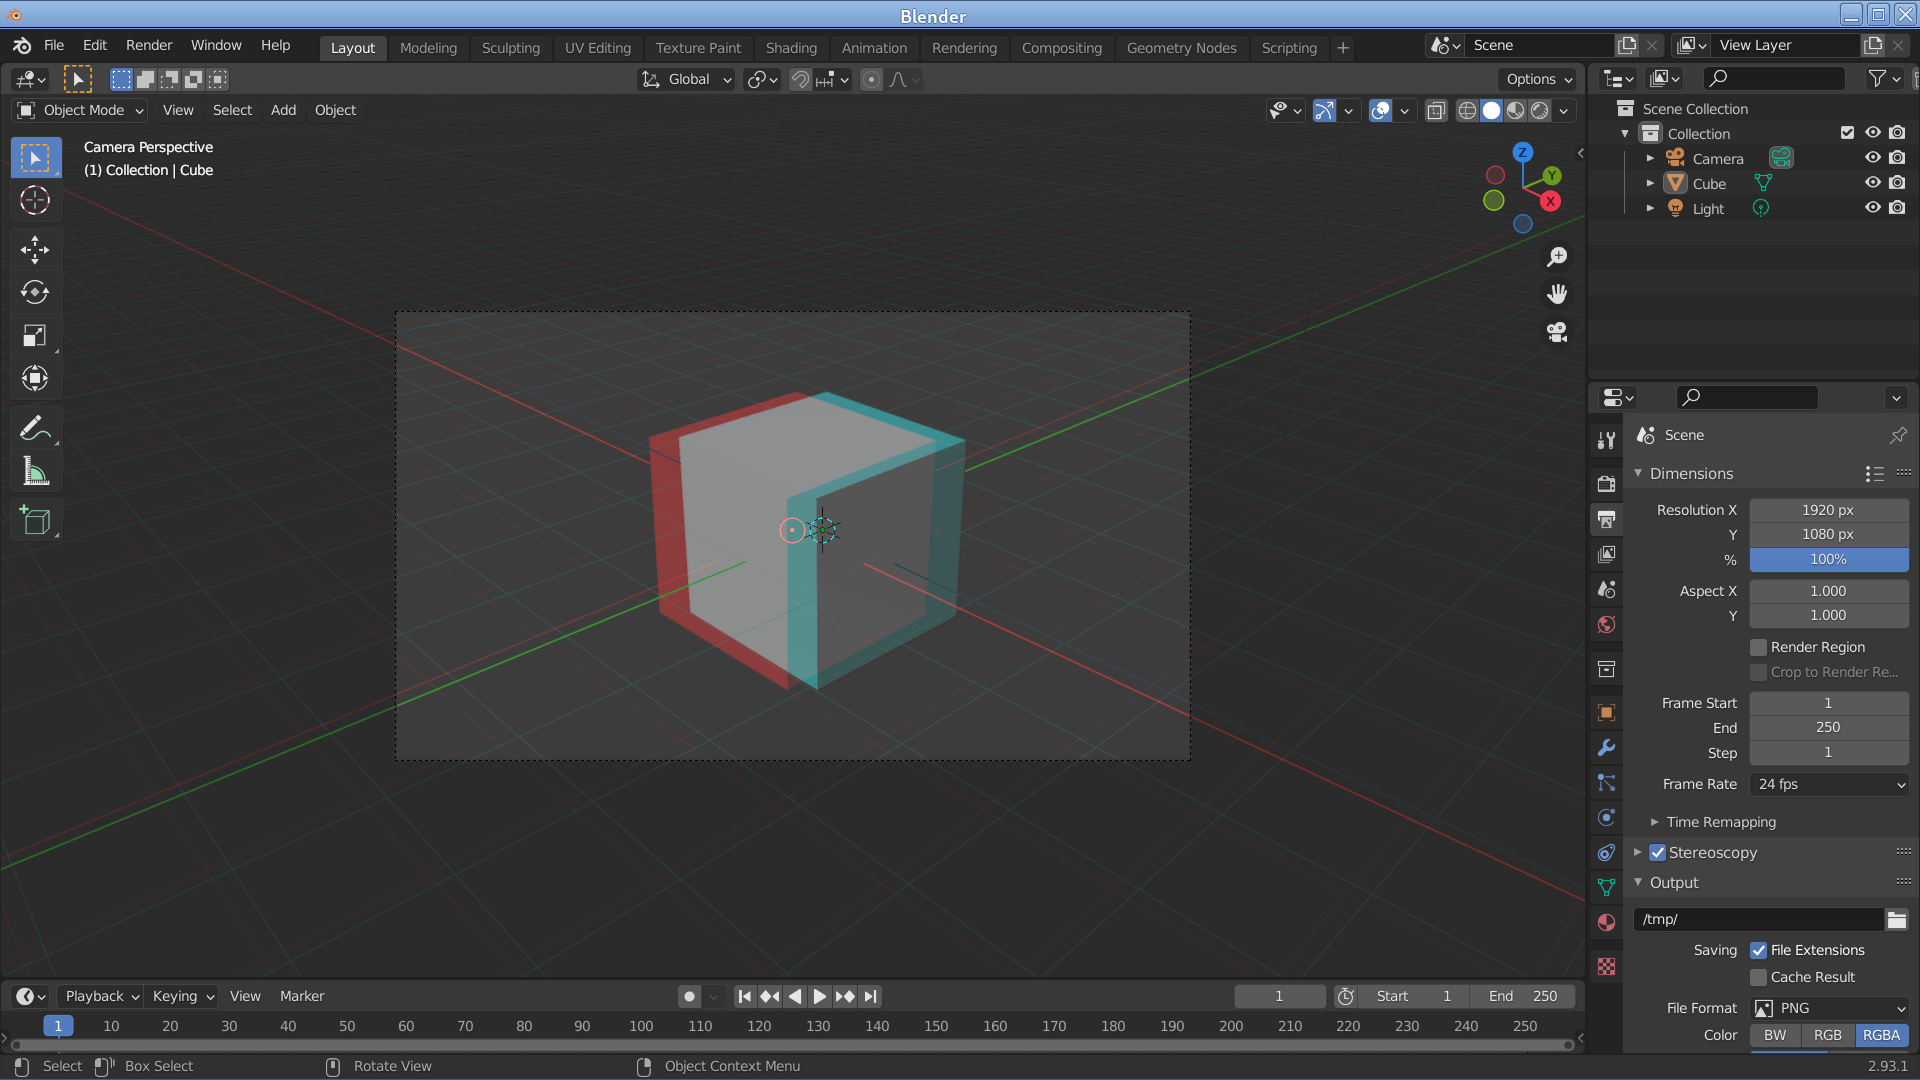The image size is (1920, 1080).
Task: Open the Object Mode dropdown
Action: (x=82, y=110)
